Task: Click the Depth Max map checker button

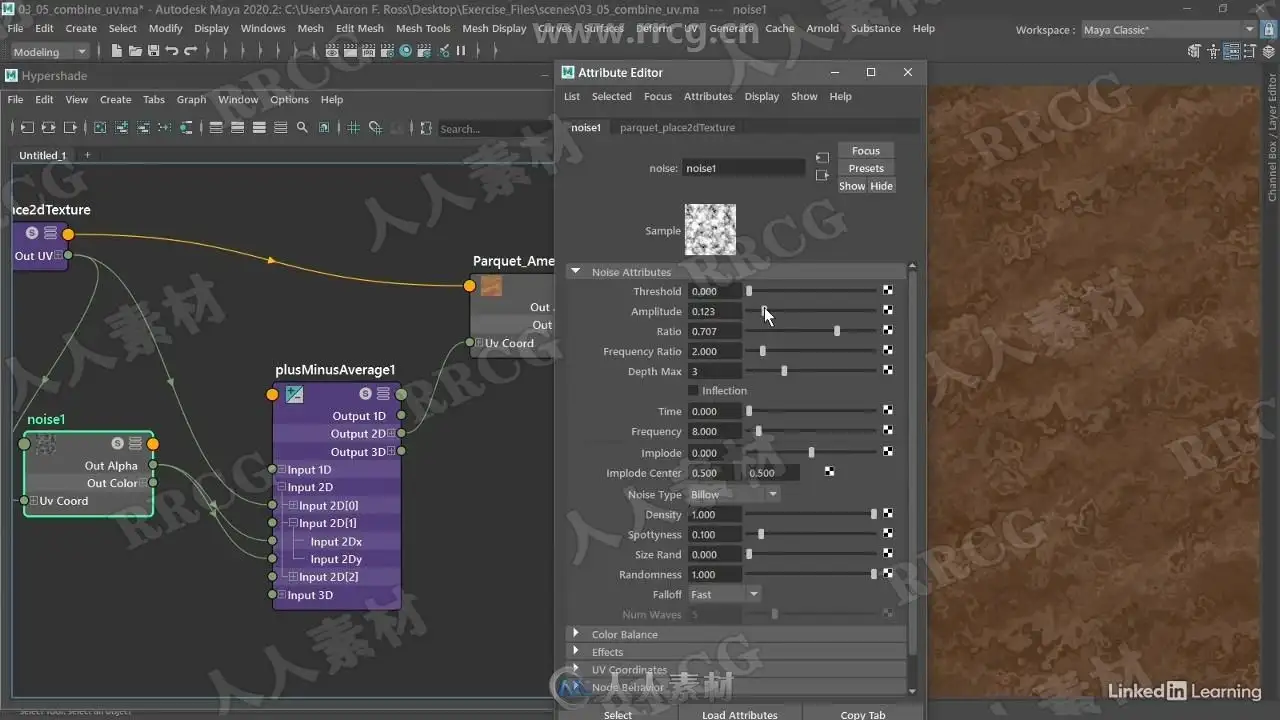Action: click(887, 371)
